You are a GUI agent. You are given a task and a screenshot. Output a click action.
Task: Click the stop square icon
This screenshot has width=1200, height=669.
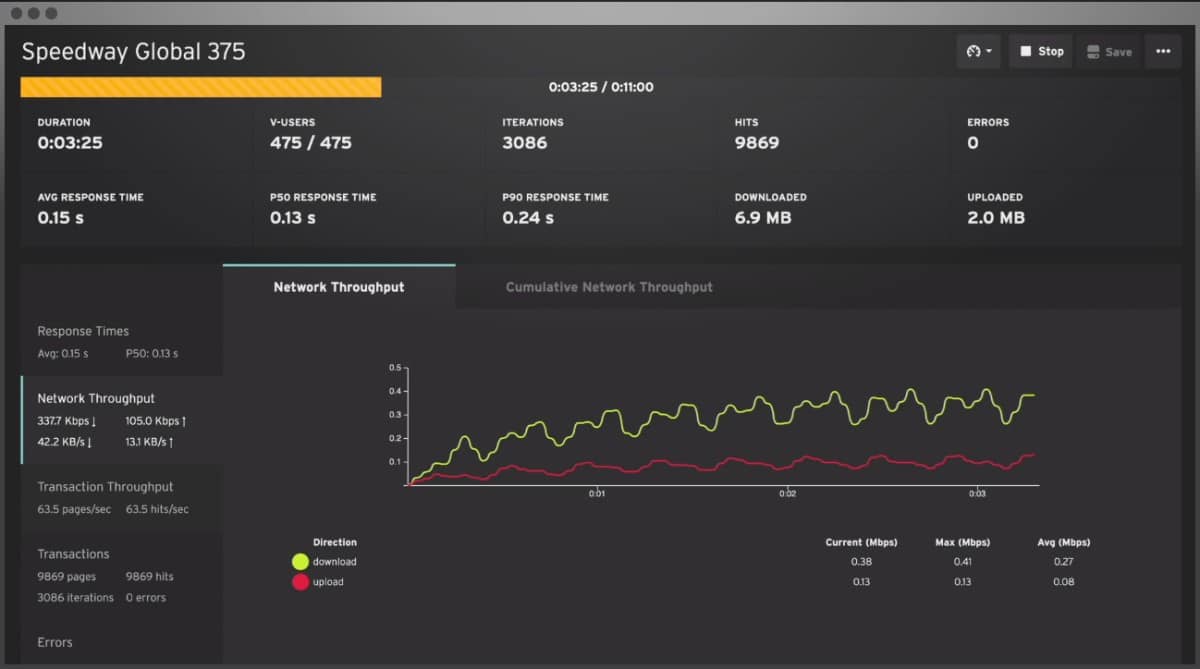click(1026, 51)
